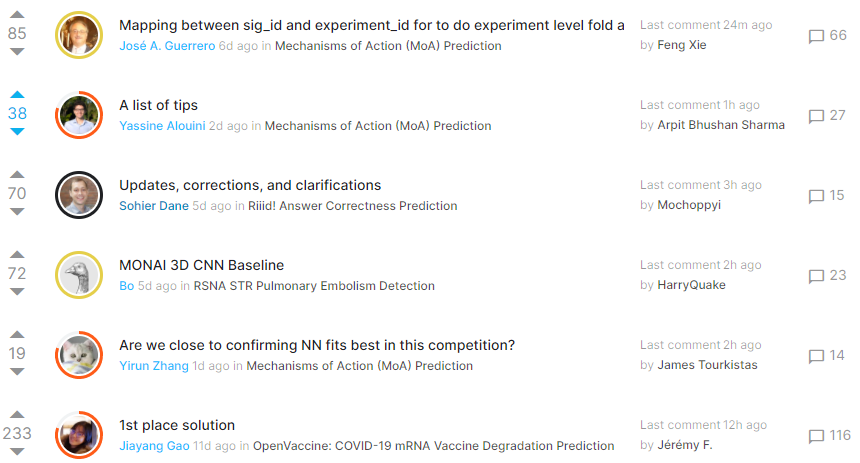Viewport: 860px width, 463px height.
Task: Click the comment icon showing 27
Action: coord(816,116)
